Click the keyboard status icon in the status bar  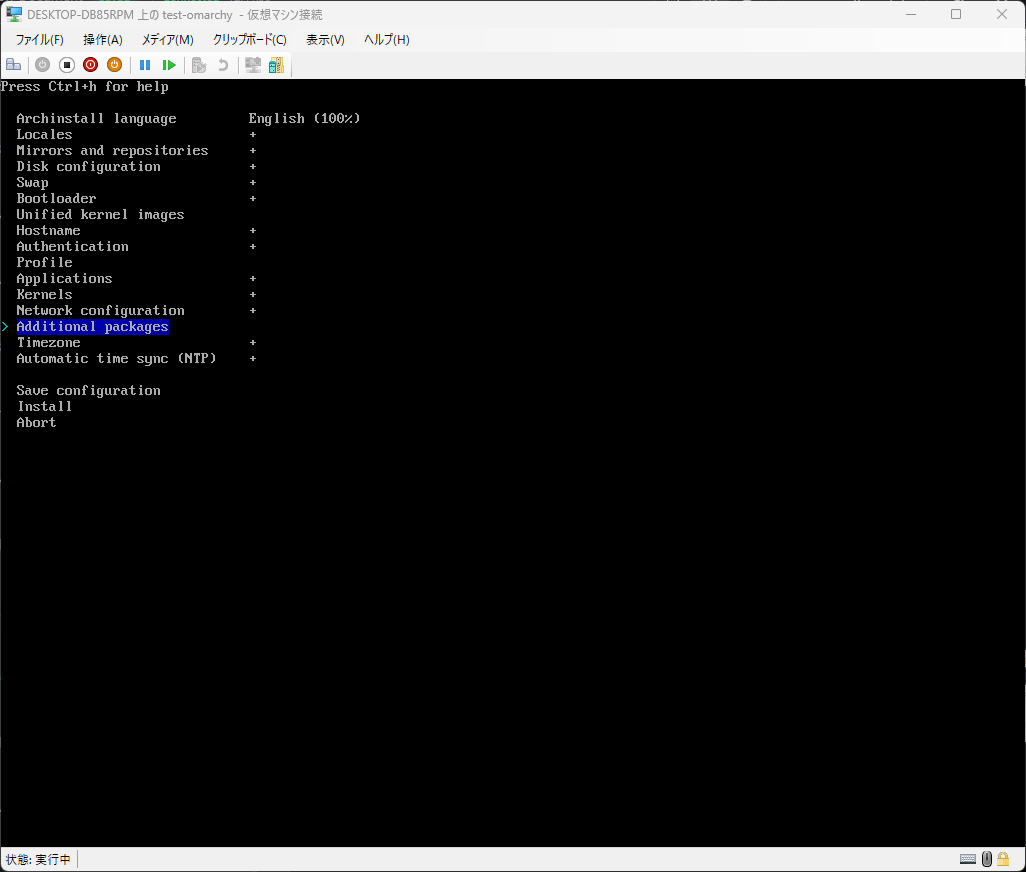coord(968,859)
